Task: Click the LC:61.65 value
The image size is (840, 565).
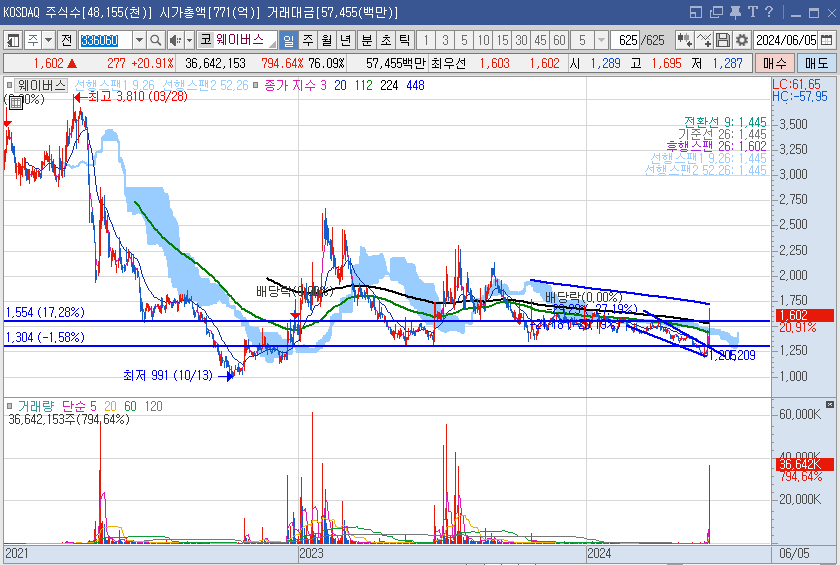Action: pos(796,84)
